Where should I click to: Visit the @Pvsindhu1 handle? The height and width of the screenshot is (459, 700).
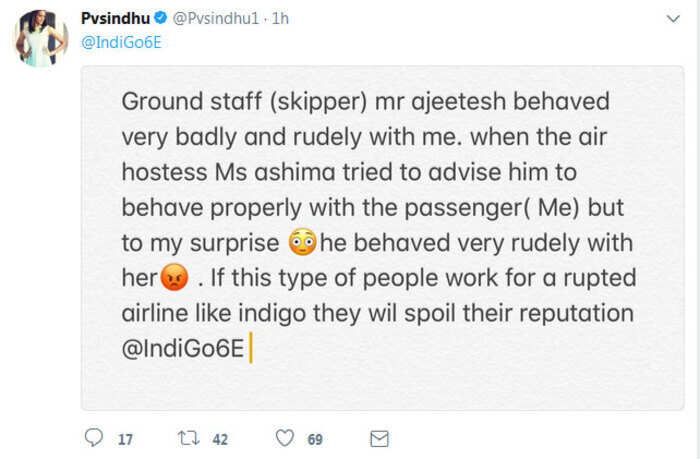[216, 18]
